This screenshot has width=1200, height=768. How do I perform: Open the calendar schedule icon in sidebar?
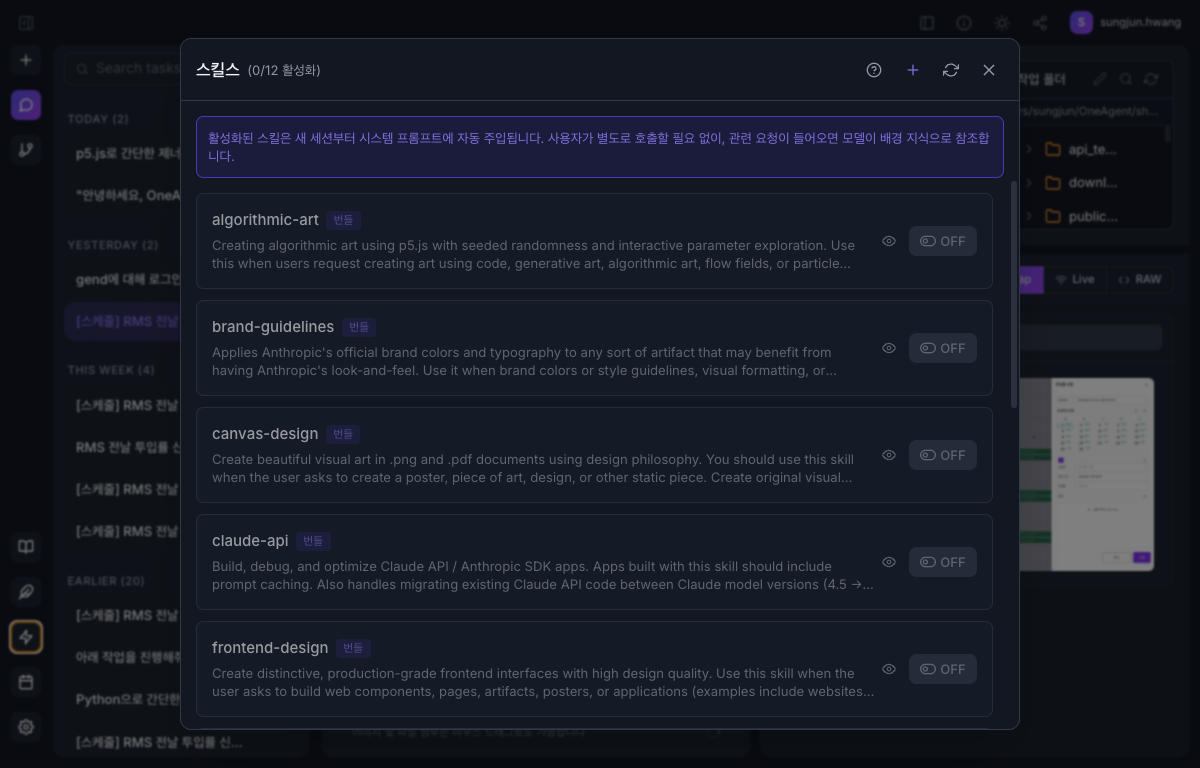click(26, 682)
